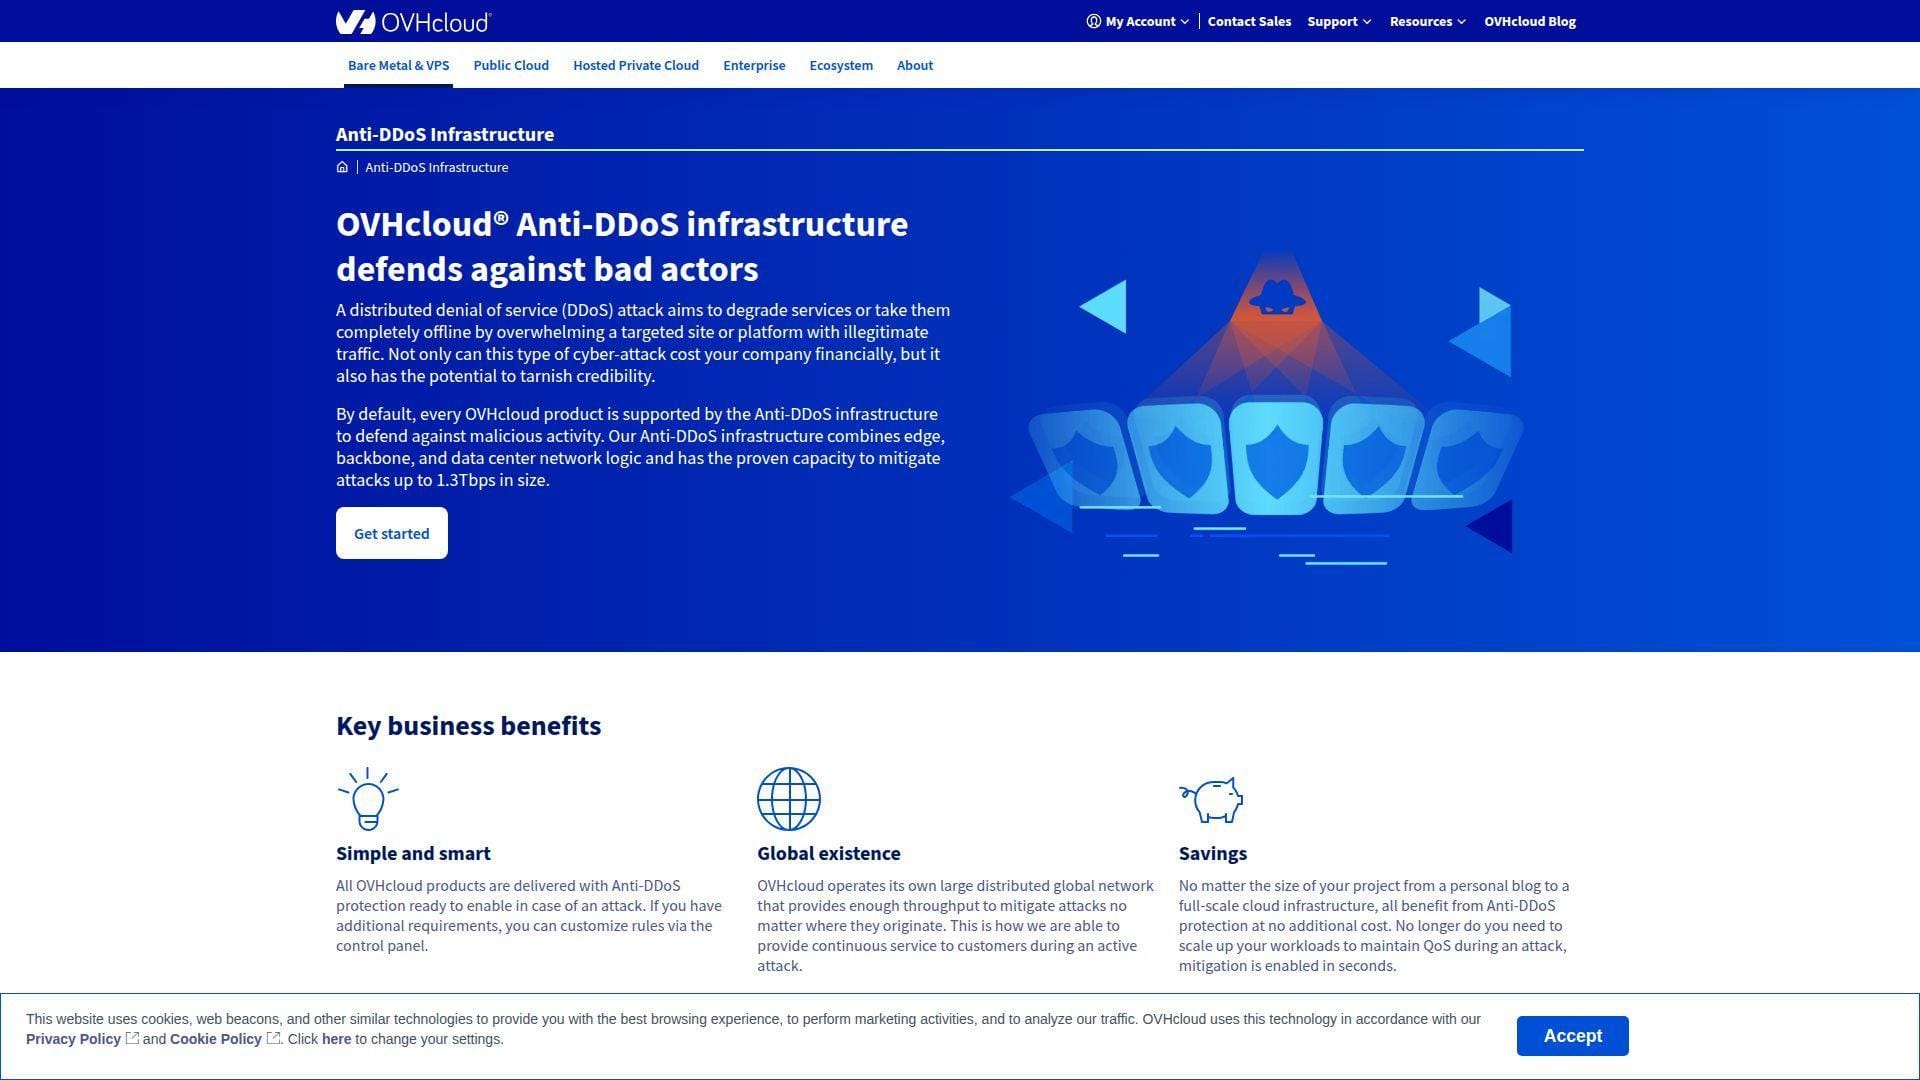The image size is (1920, 1080).
Task: Click external link icon beside Privacy Policy
Action: point(132,1038)
